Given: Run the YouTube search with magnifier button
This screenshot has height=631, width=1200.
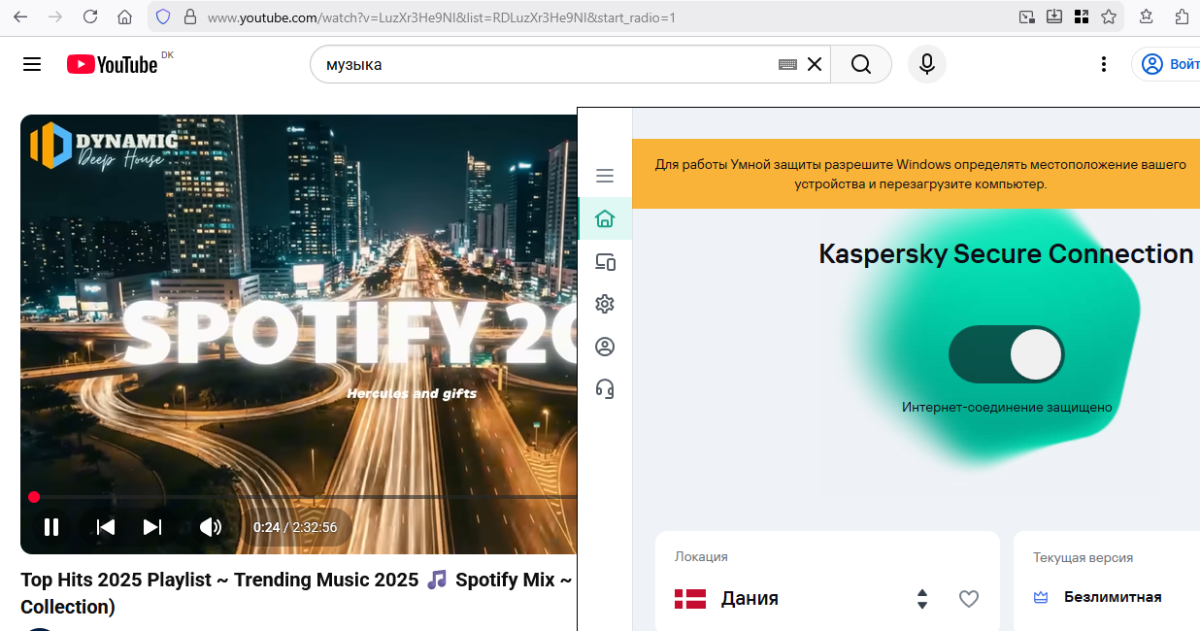Looking at the screenshot, I should pyautogui.click(x=861, y=64).
